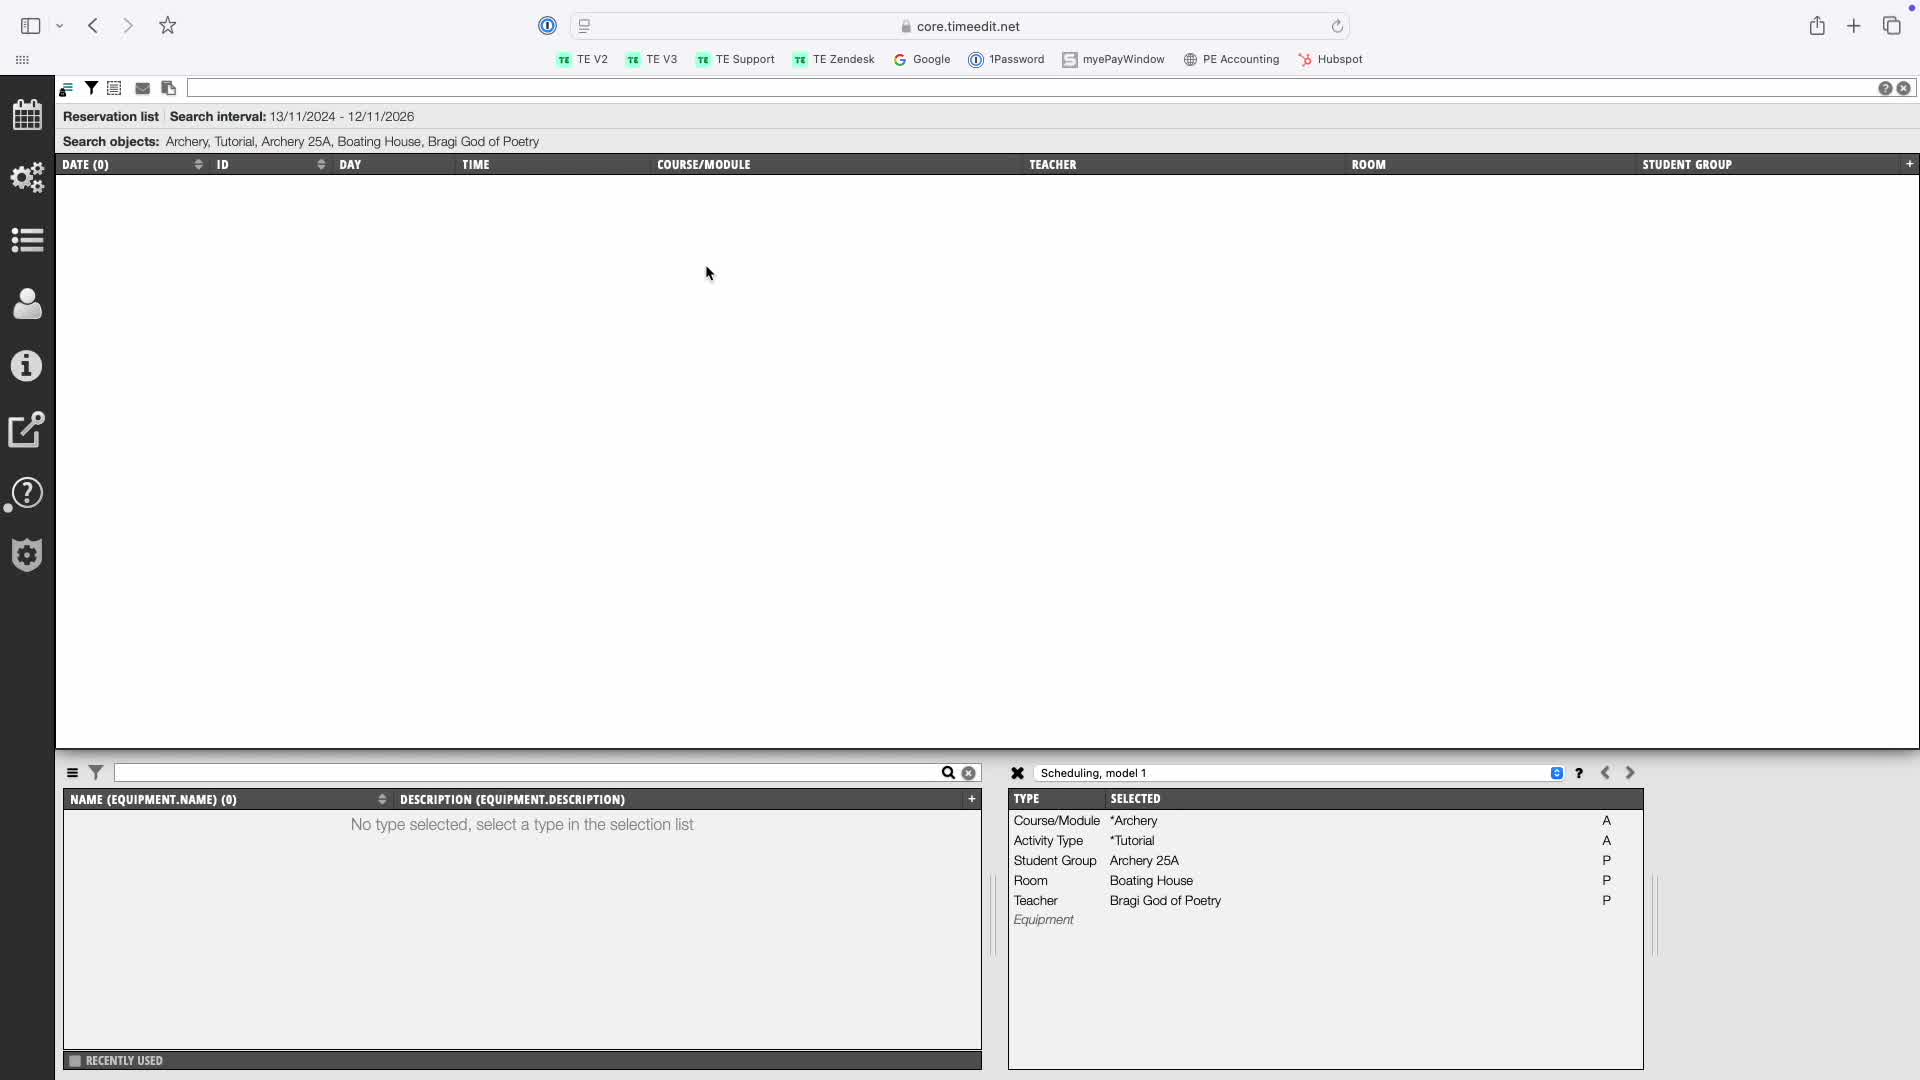Open the info icon in the sidebar

coord(27,366)
